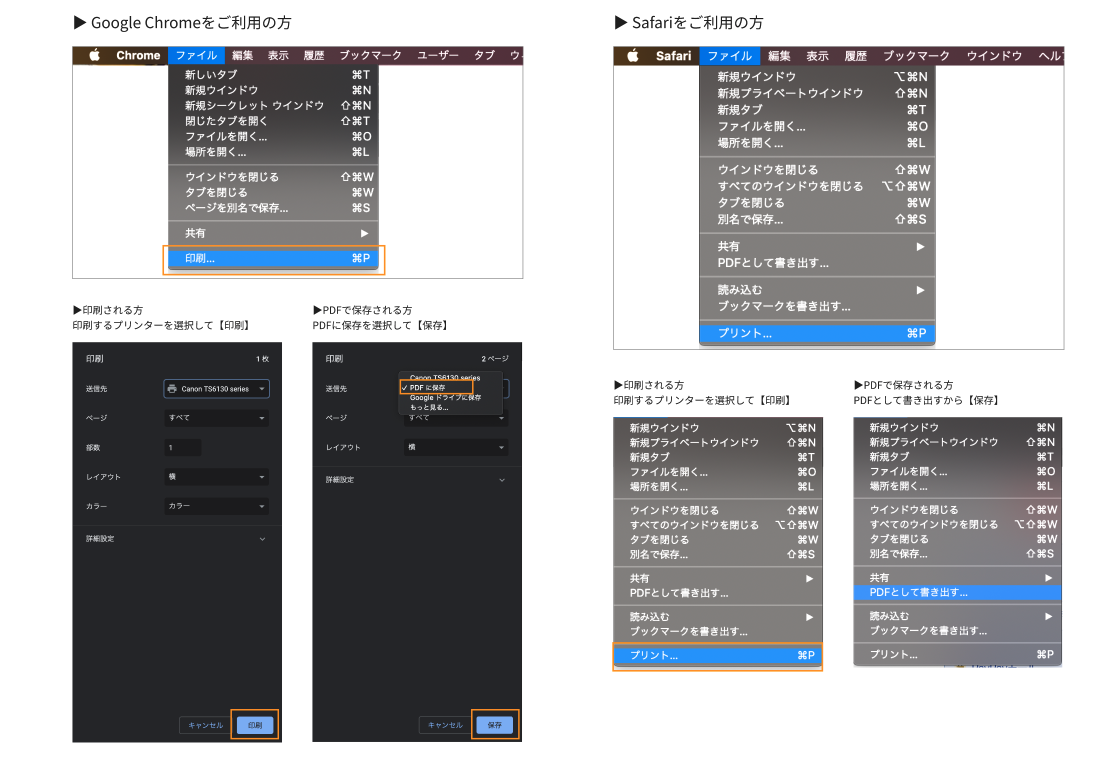Image resolution: width=1105 pixels, height=764 pixels.
Task: Choose ページを別名で保存… in Chrome menu
Action: [x=273, y=208]
